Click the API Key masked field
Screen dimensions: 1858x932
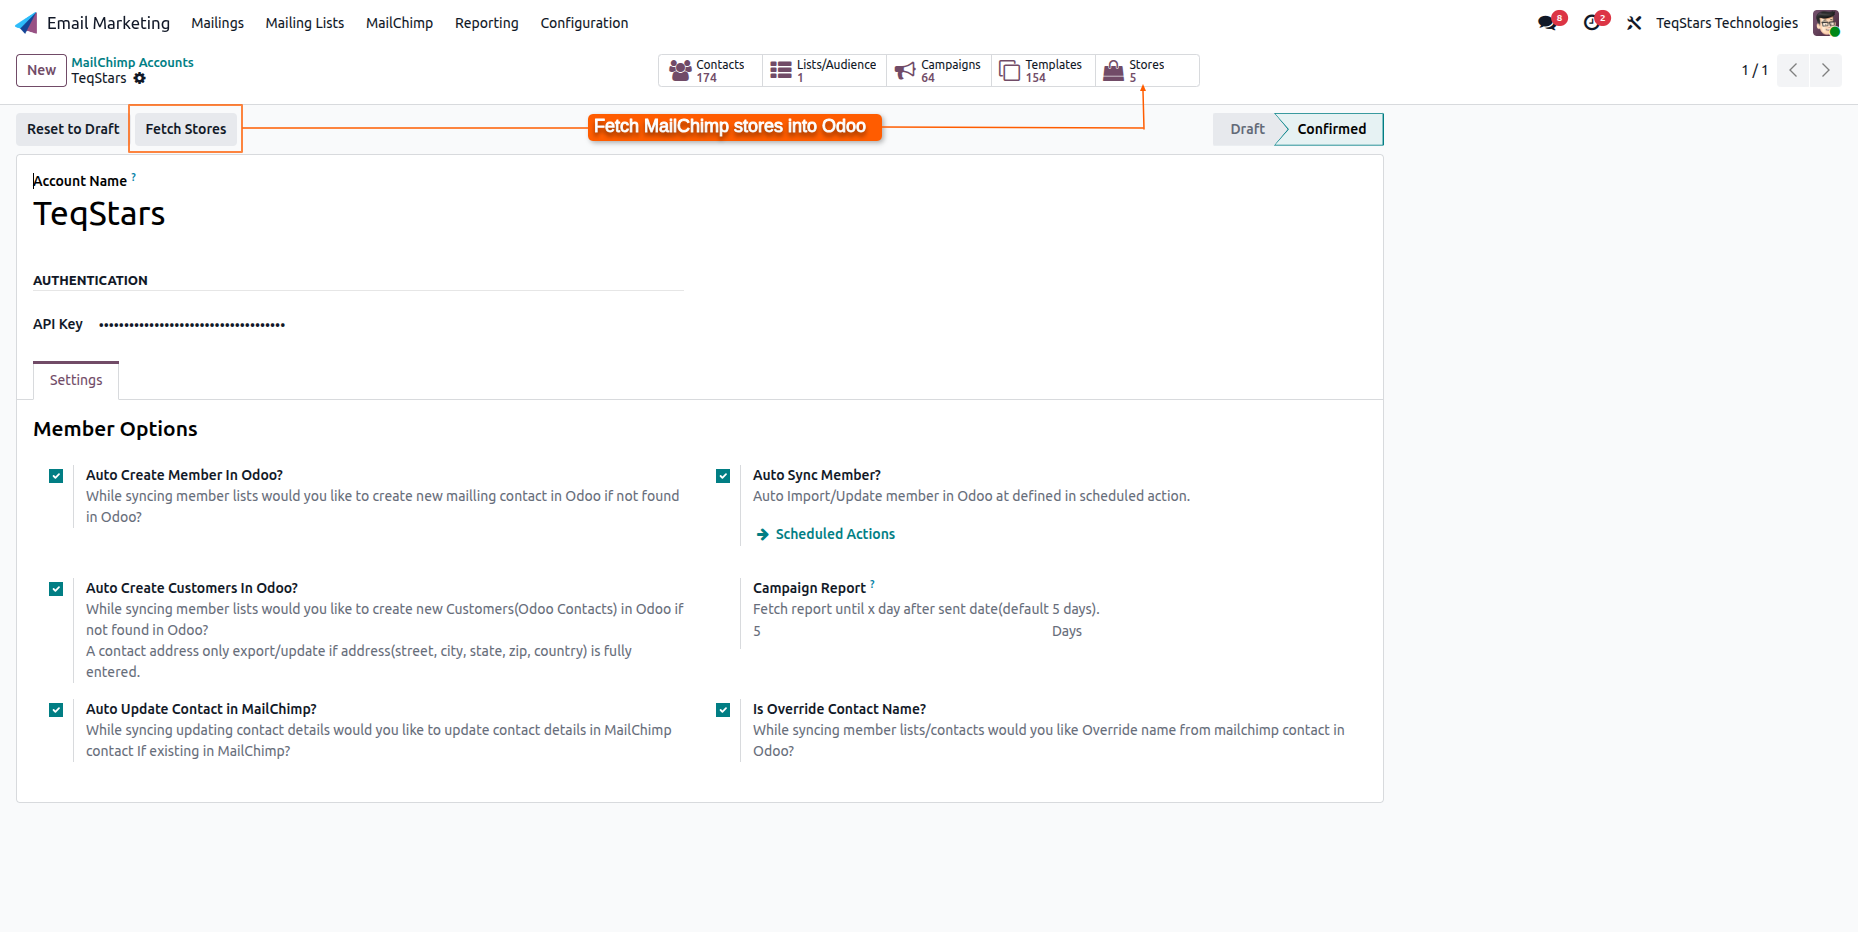(x=192, y=324)
